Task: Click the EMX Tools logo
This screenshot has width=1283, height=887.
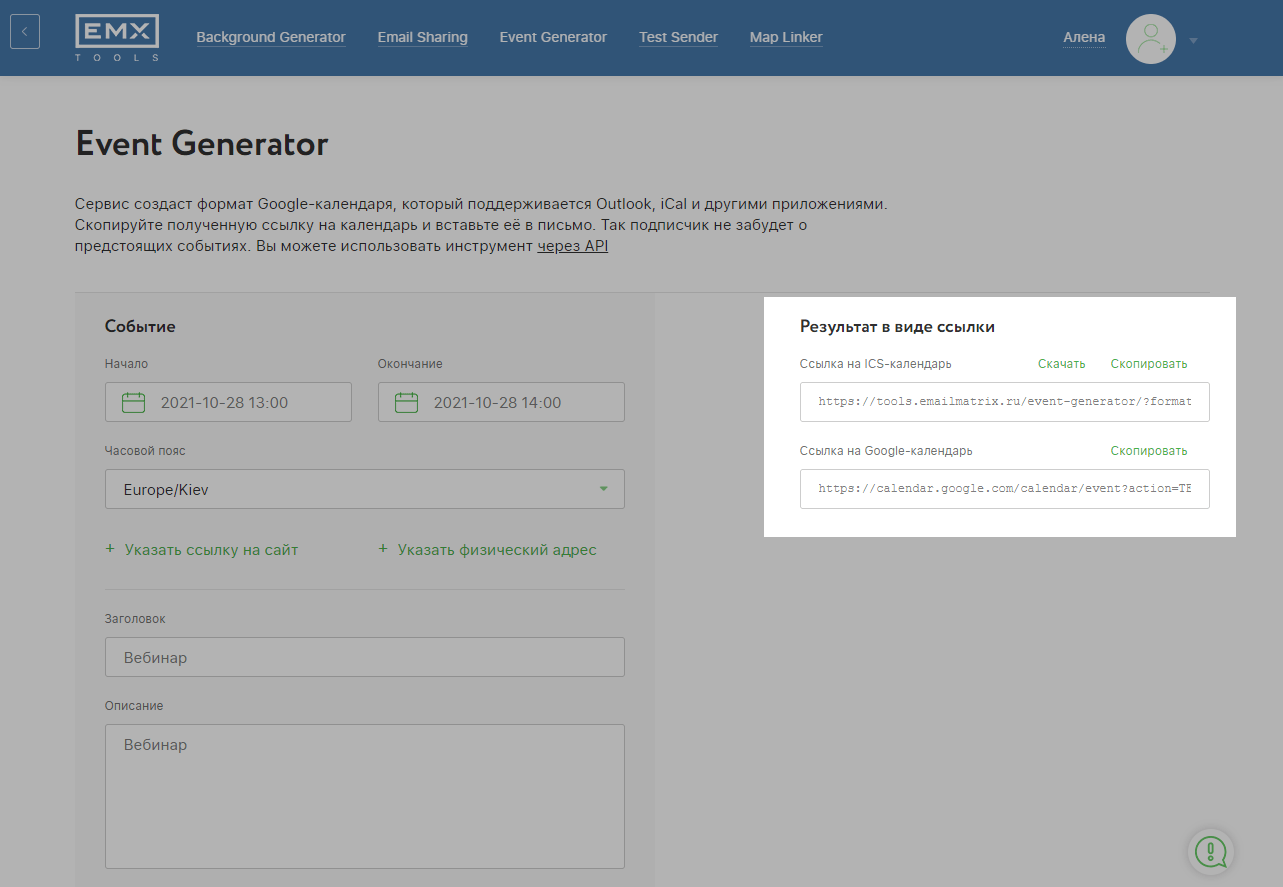Action: click(x=117, y=38)
